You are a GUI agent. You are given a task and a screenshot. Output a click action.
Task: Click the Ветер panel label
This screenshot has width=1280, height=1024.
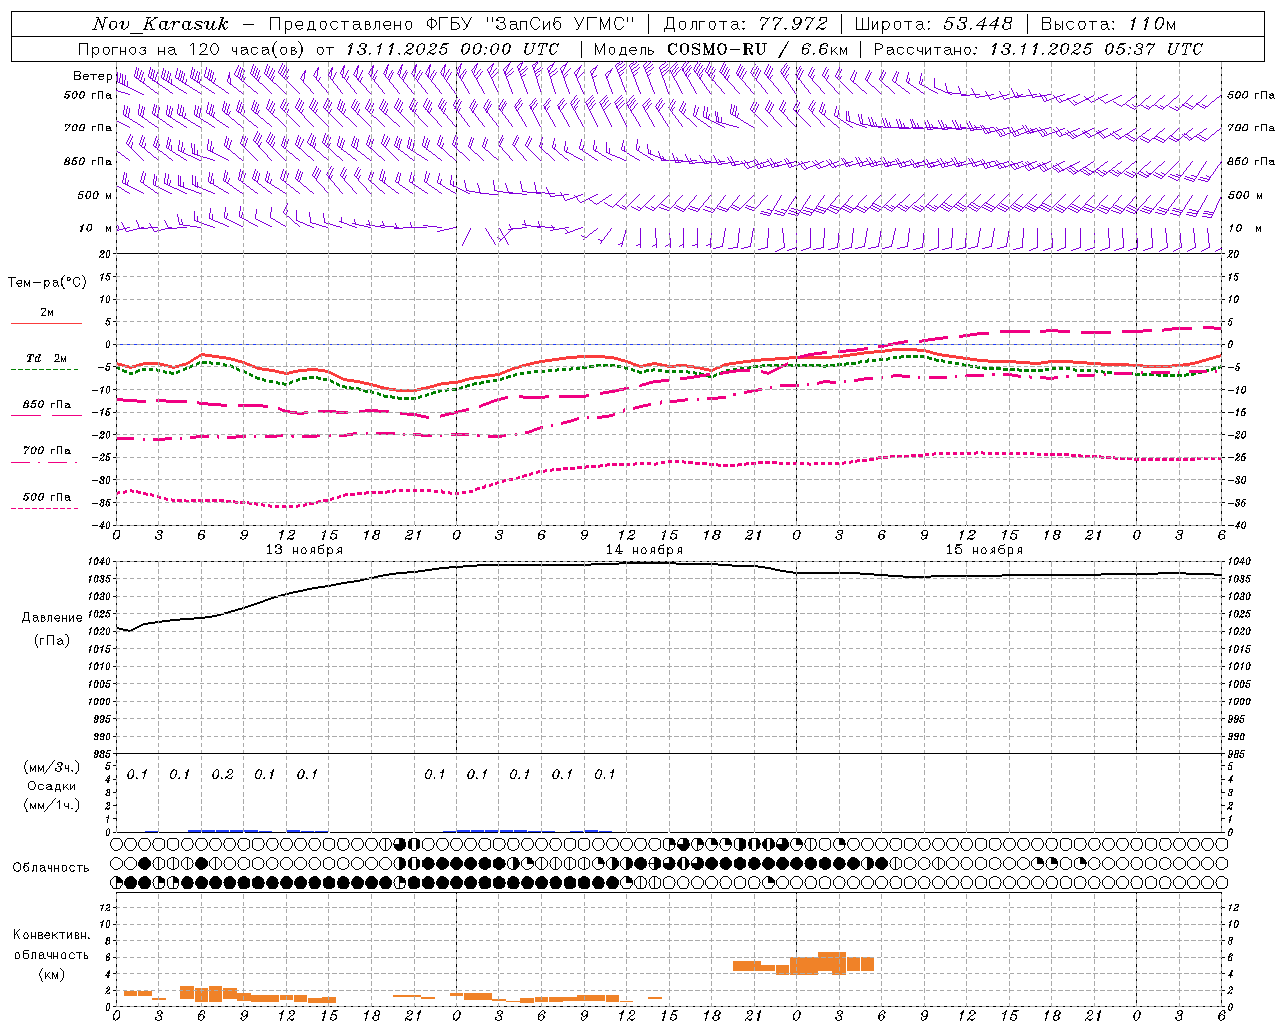point(92,76)
